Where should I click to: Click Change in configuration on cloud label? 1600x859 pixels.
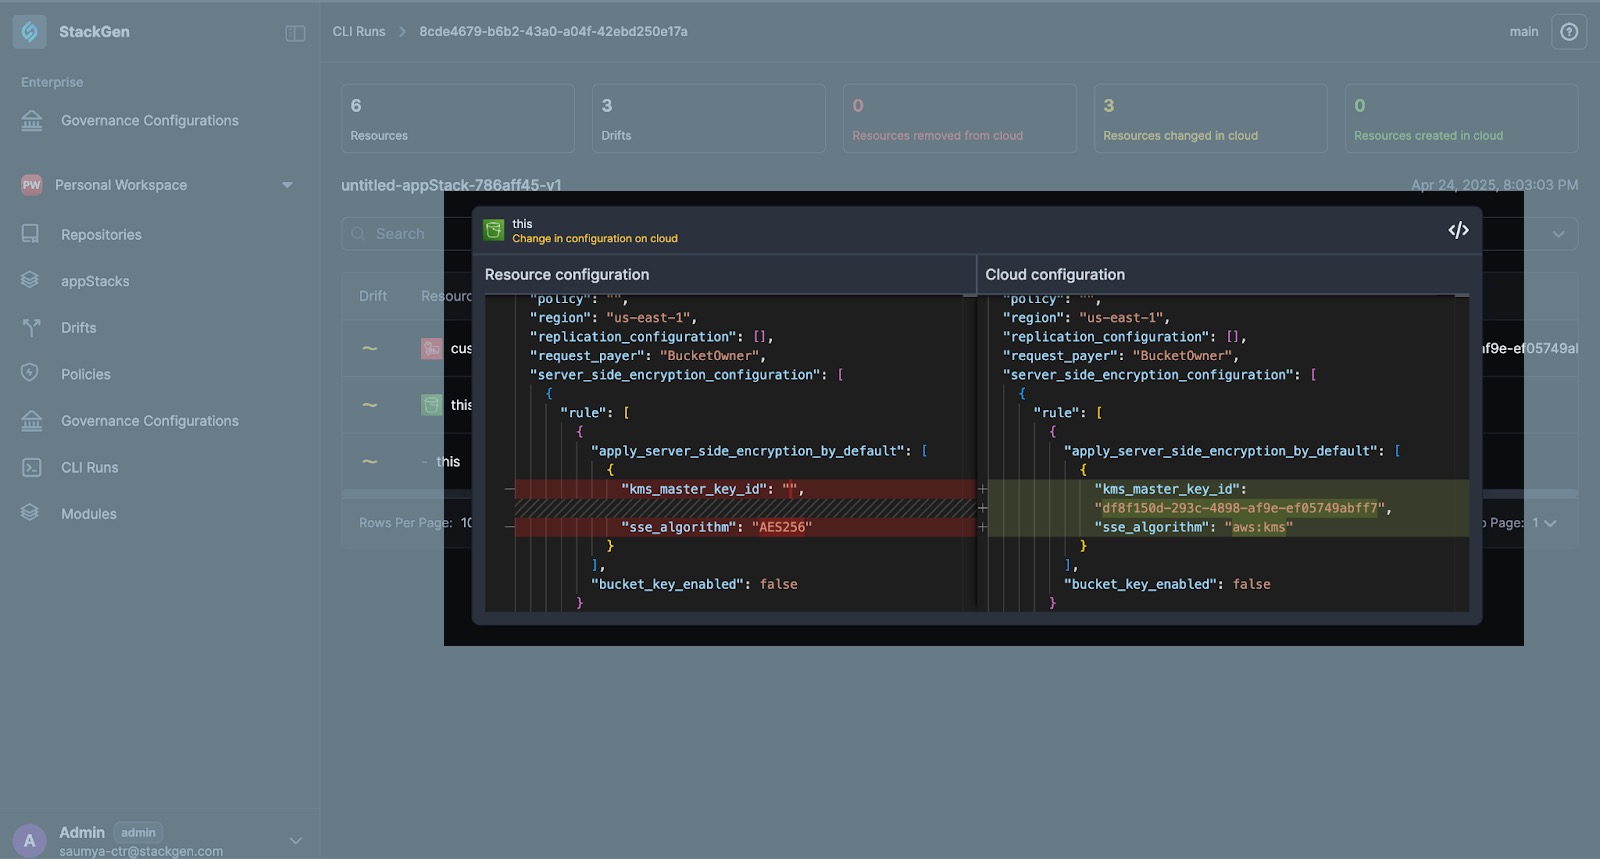[595, 239]
